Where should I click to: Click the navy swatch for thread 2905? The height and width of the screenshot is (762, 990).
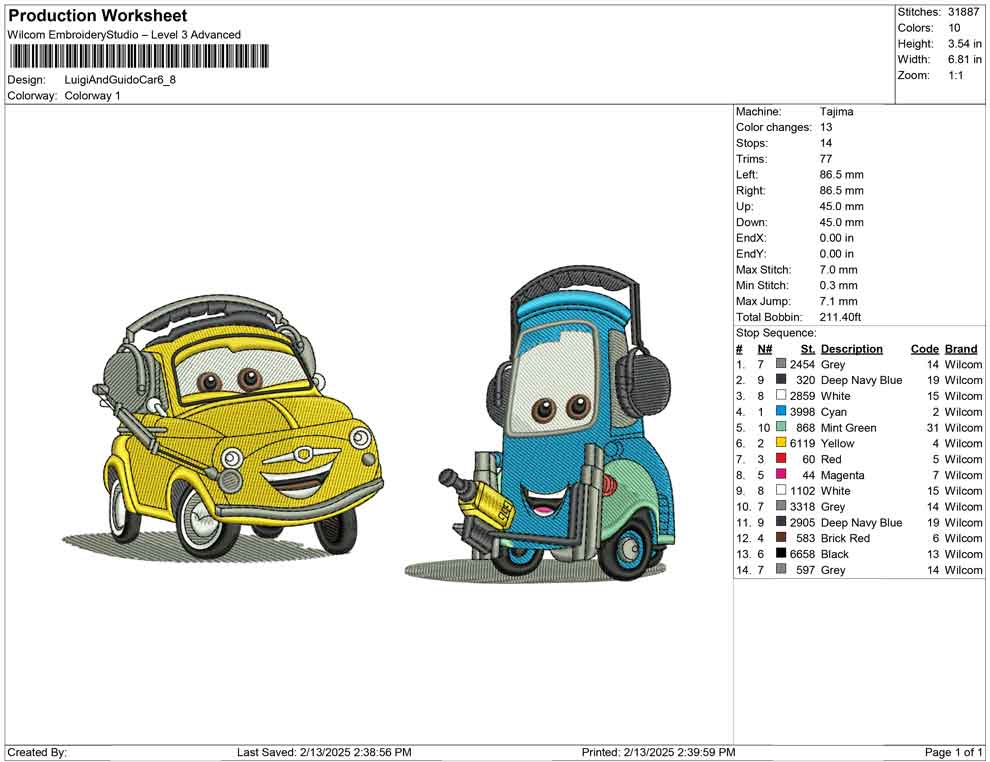(x=781, y=521)
